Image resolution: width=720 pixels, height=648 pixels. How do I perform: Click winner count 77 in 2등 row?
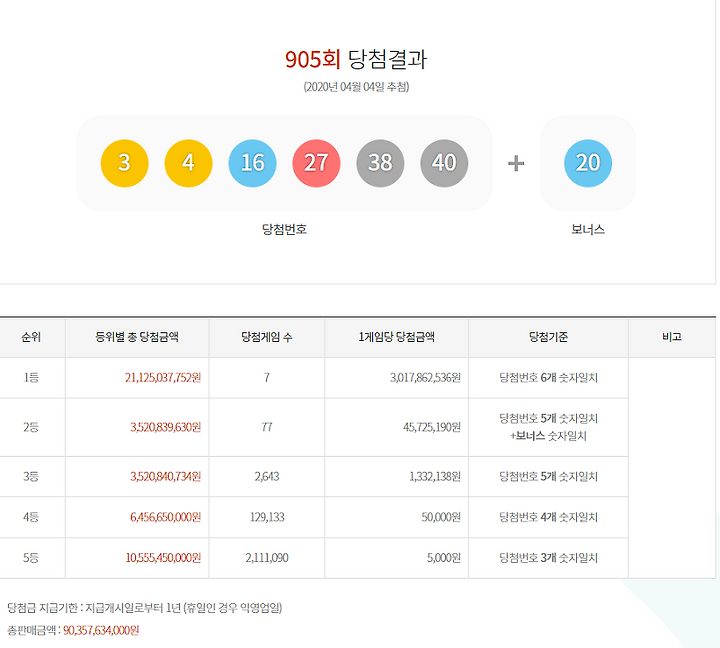coord(267,427)
